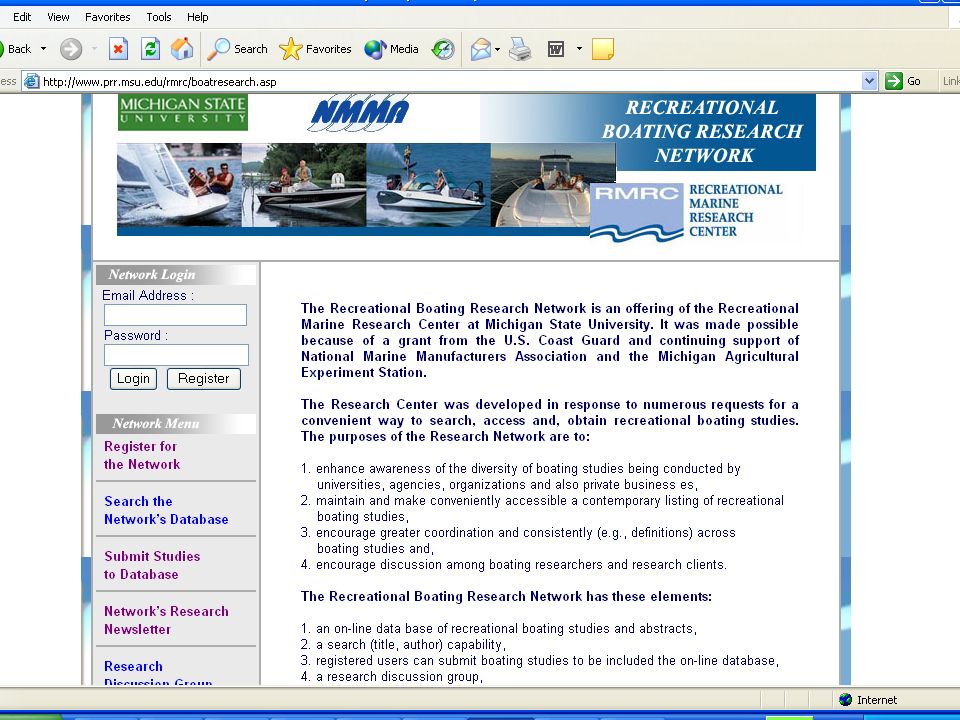The image size is (960, 720).
Task: Print the page with the printer icon
Action: [x=520, y=49]
